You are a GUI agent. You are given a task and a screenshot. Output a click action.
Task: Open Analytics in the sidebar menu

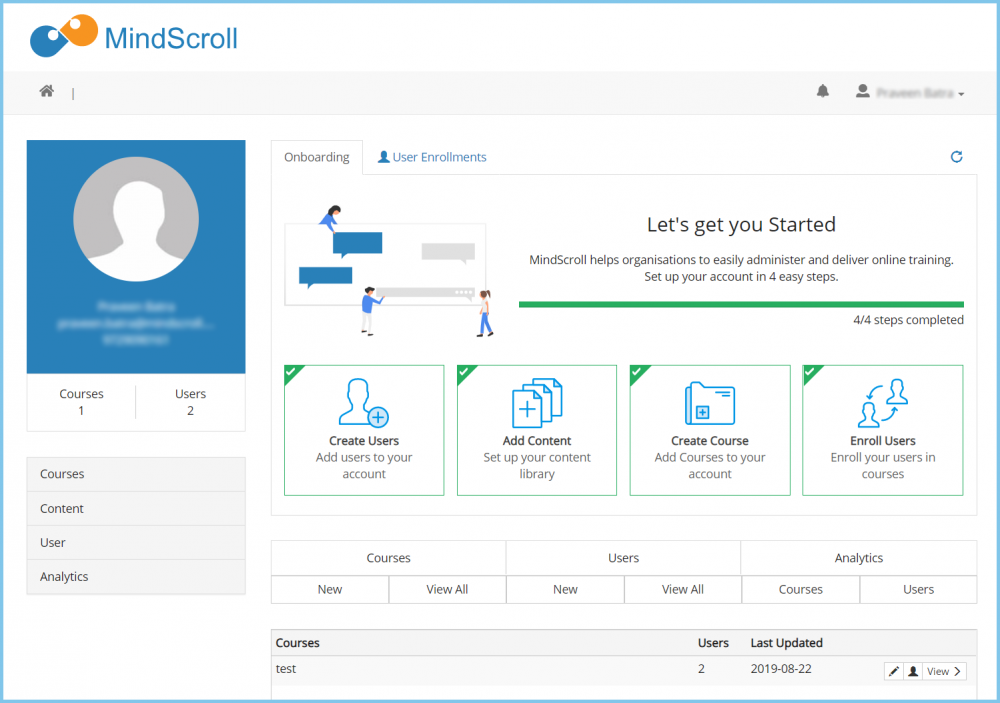tap(136, 577)
